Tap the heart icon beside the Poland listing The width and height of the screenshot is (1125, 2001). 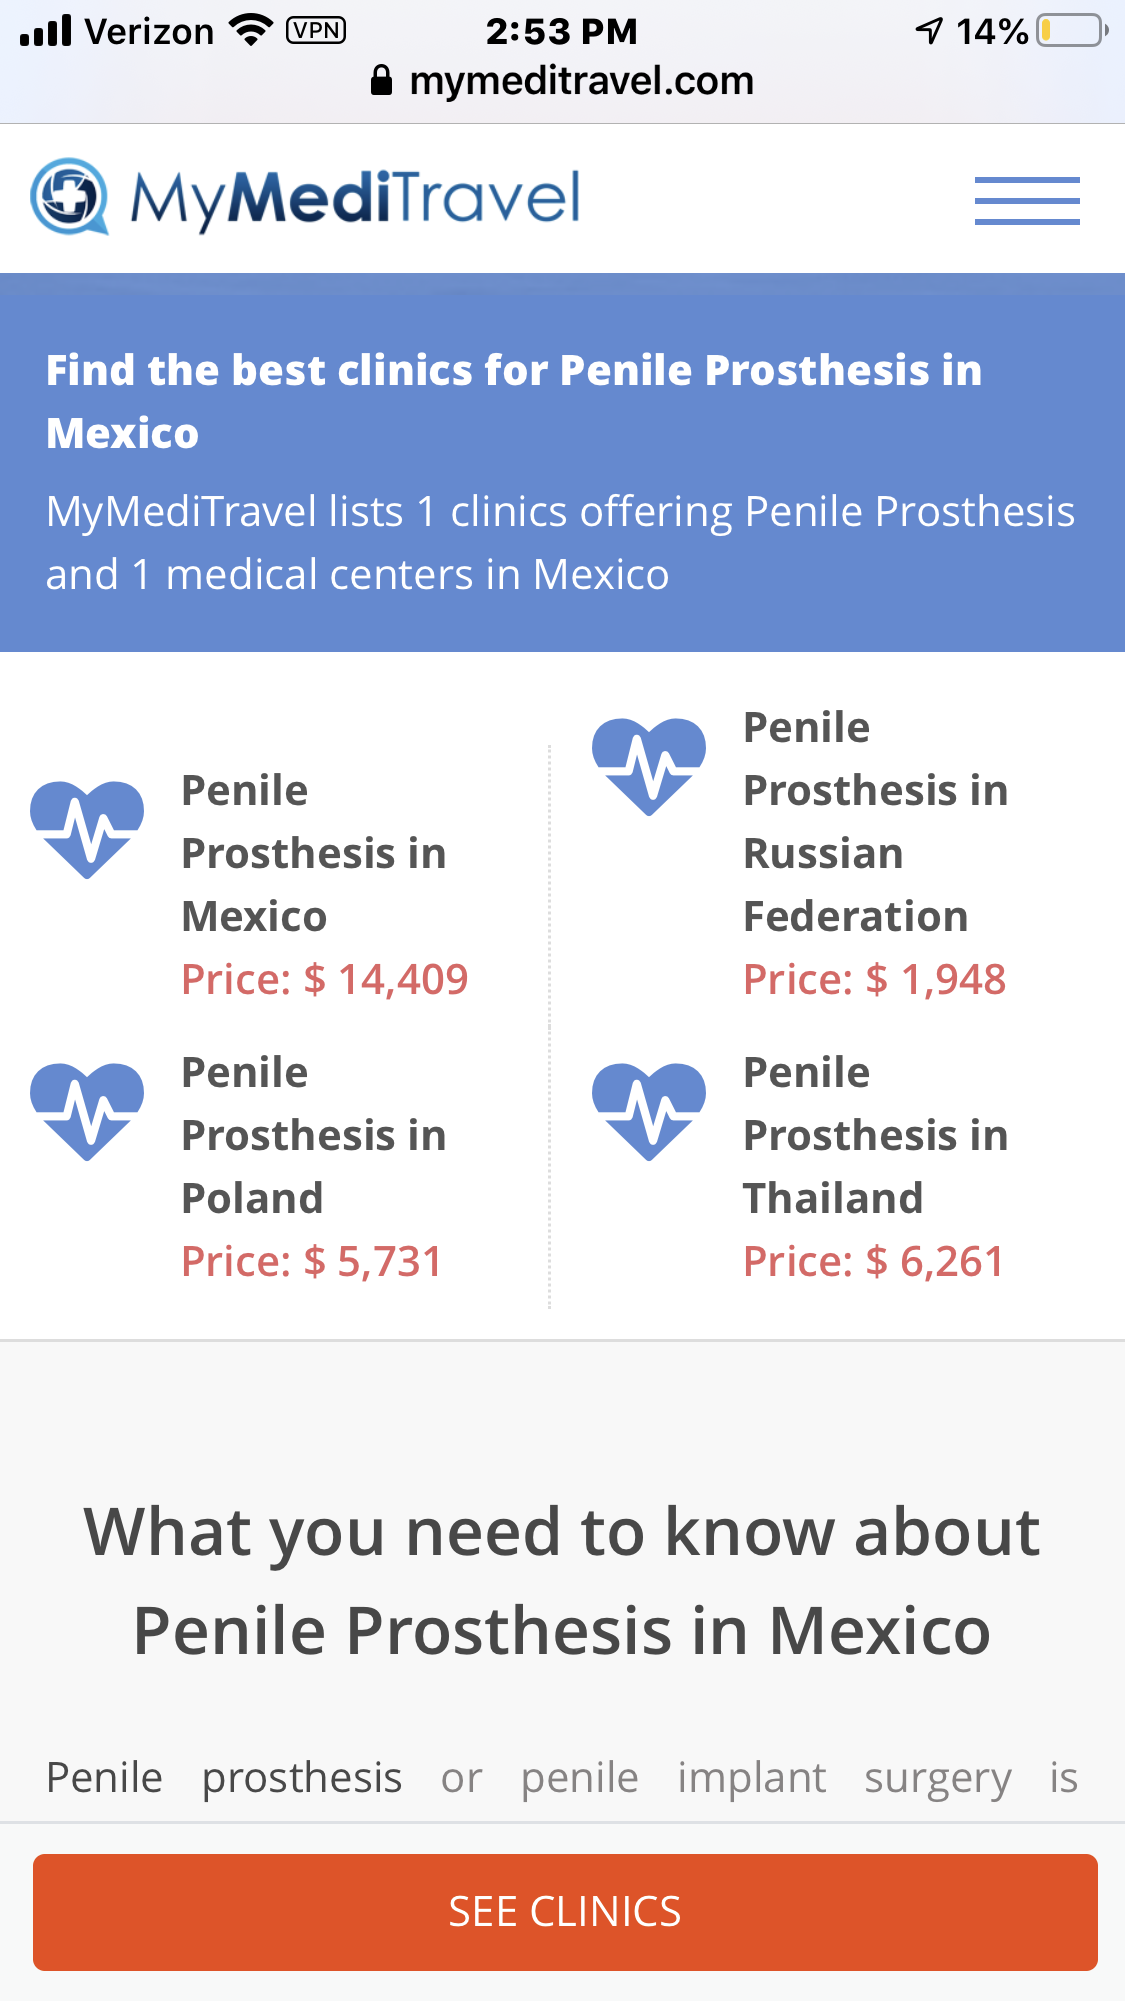tap(87, 1112)
